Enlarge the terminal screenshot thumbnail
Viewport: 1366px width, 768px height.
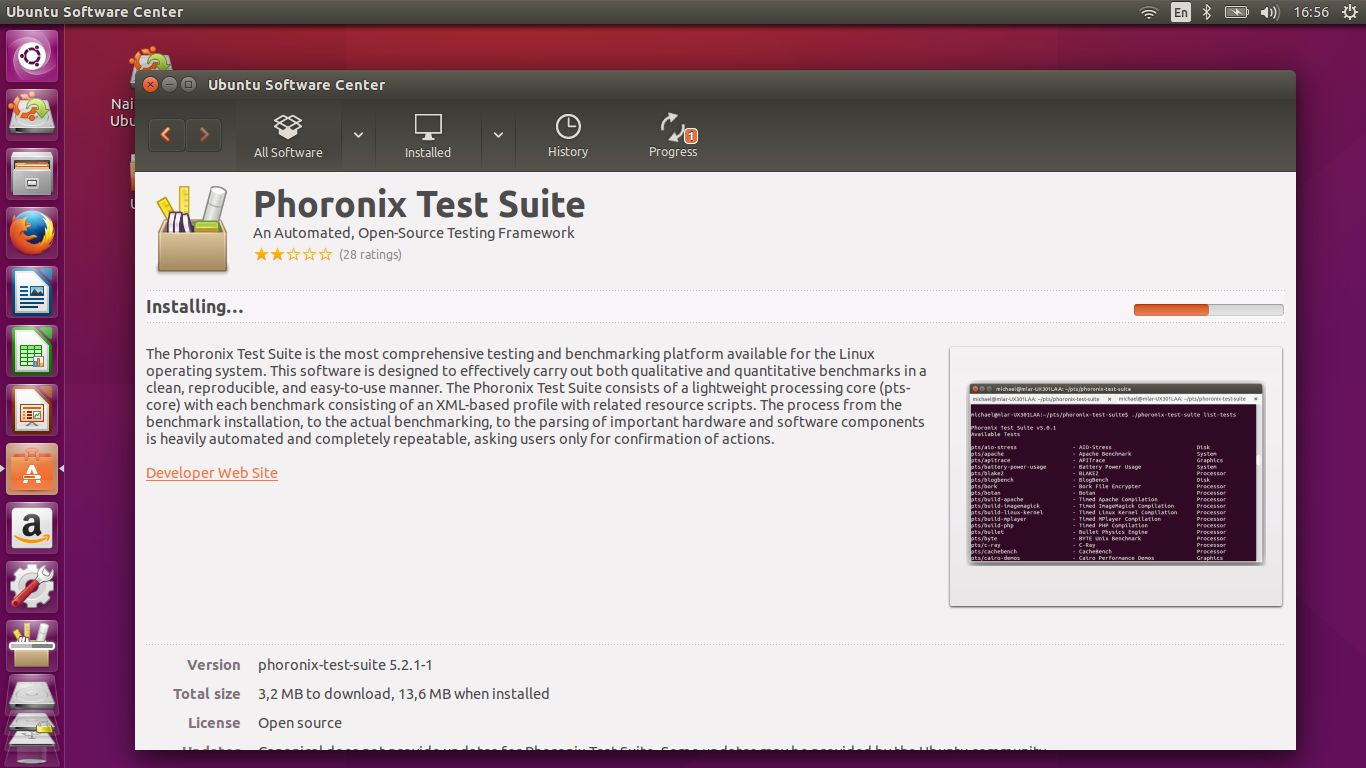click(1116, 476)
